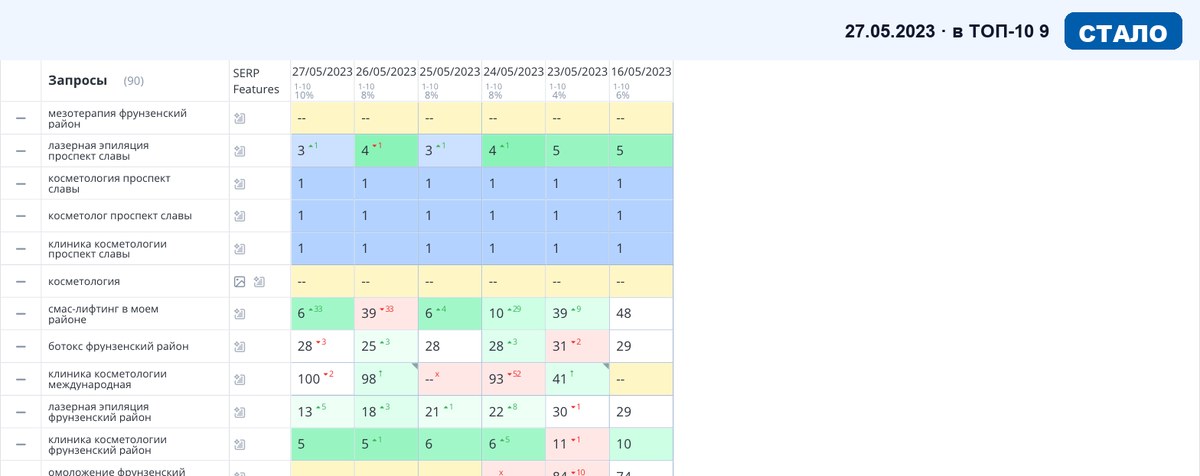Viewport: 1200px width, 476px height.
Task: Open SERP feature icon for клиника косметологии проспект славы
Action: click(239, 249)
